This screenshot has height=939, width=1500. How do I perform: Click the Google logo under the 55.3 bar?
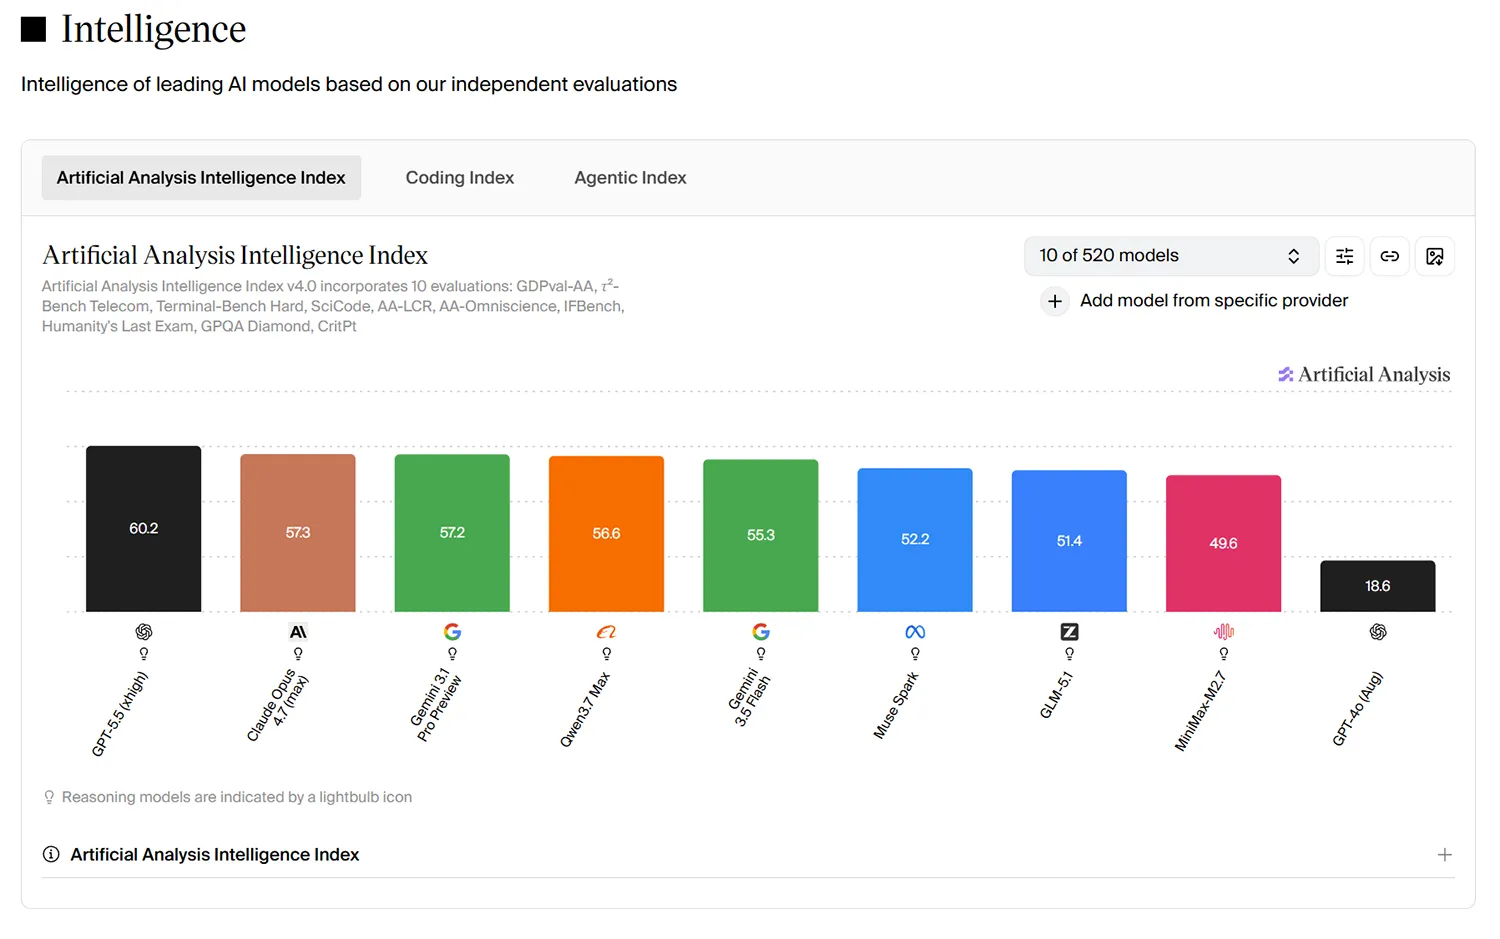point(761,632)
